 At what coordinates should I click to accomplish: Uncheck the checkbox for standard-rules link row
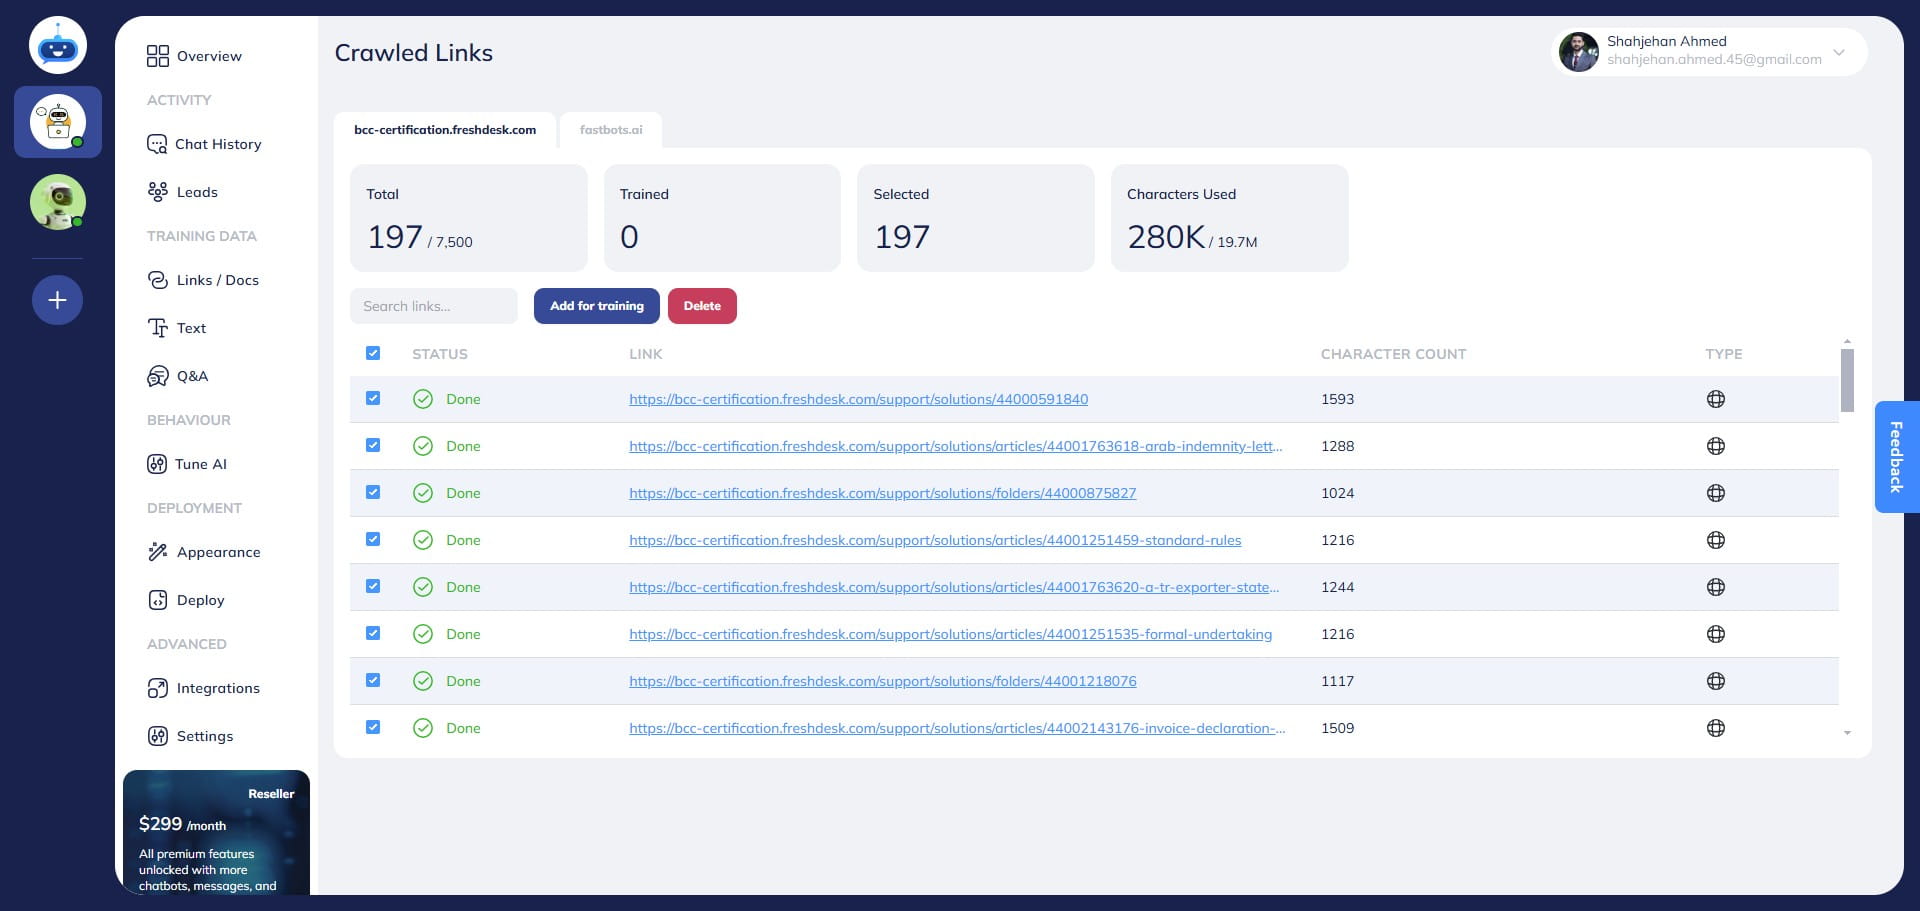point(373,539)
